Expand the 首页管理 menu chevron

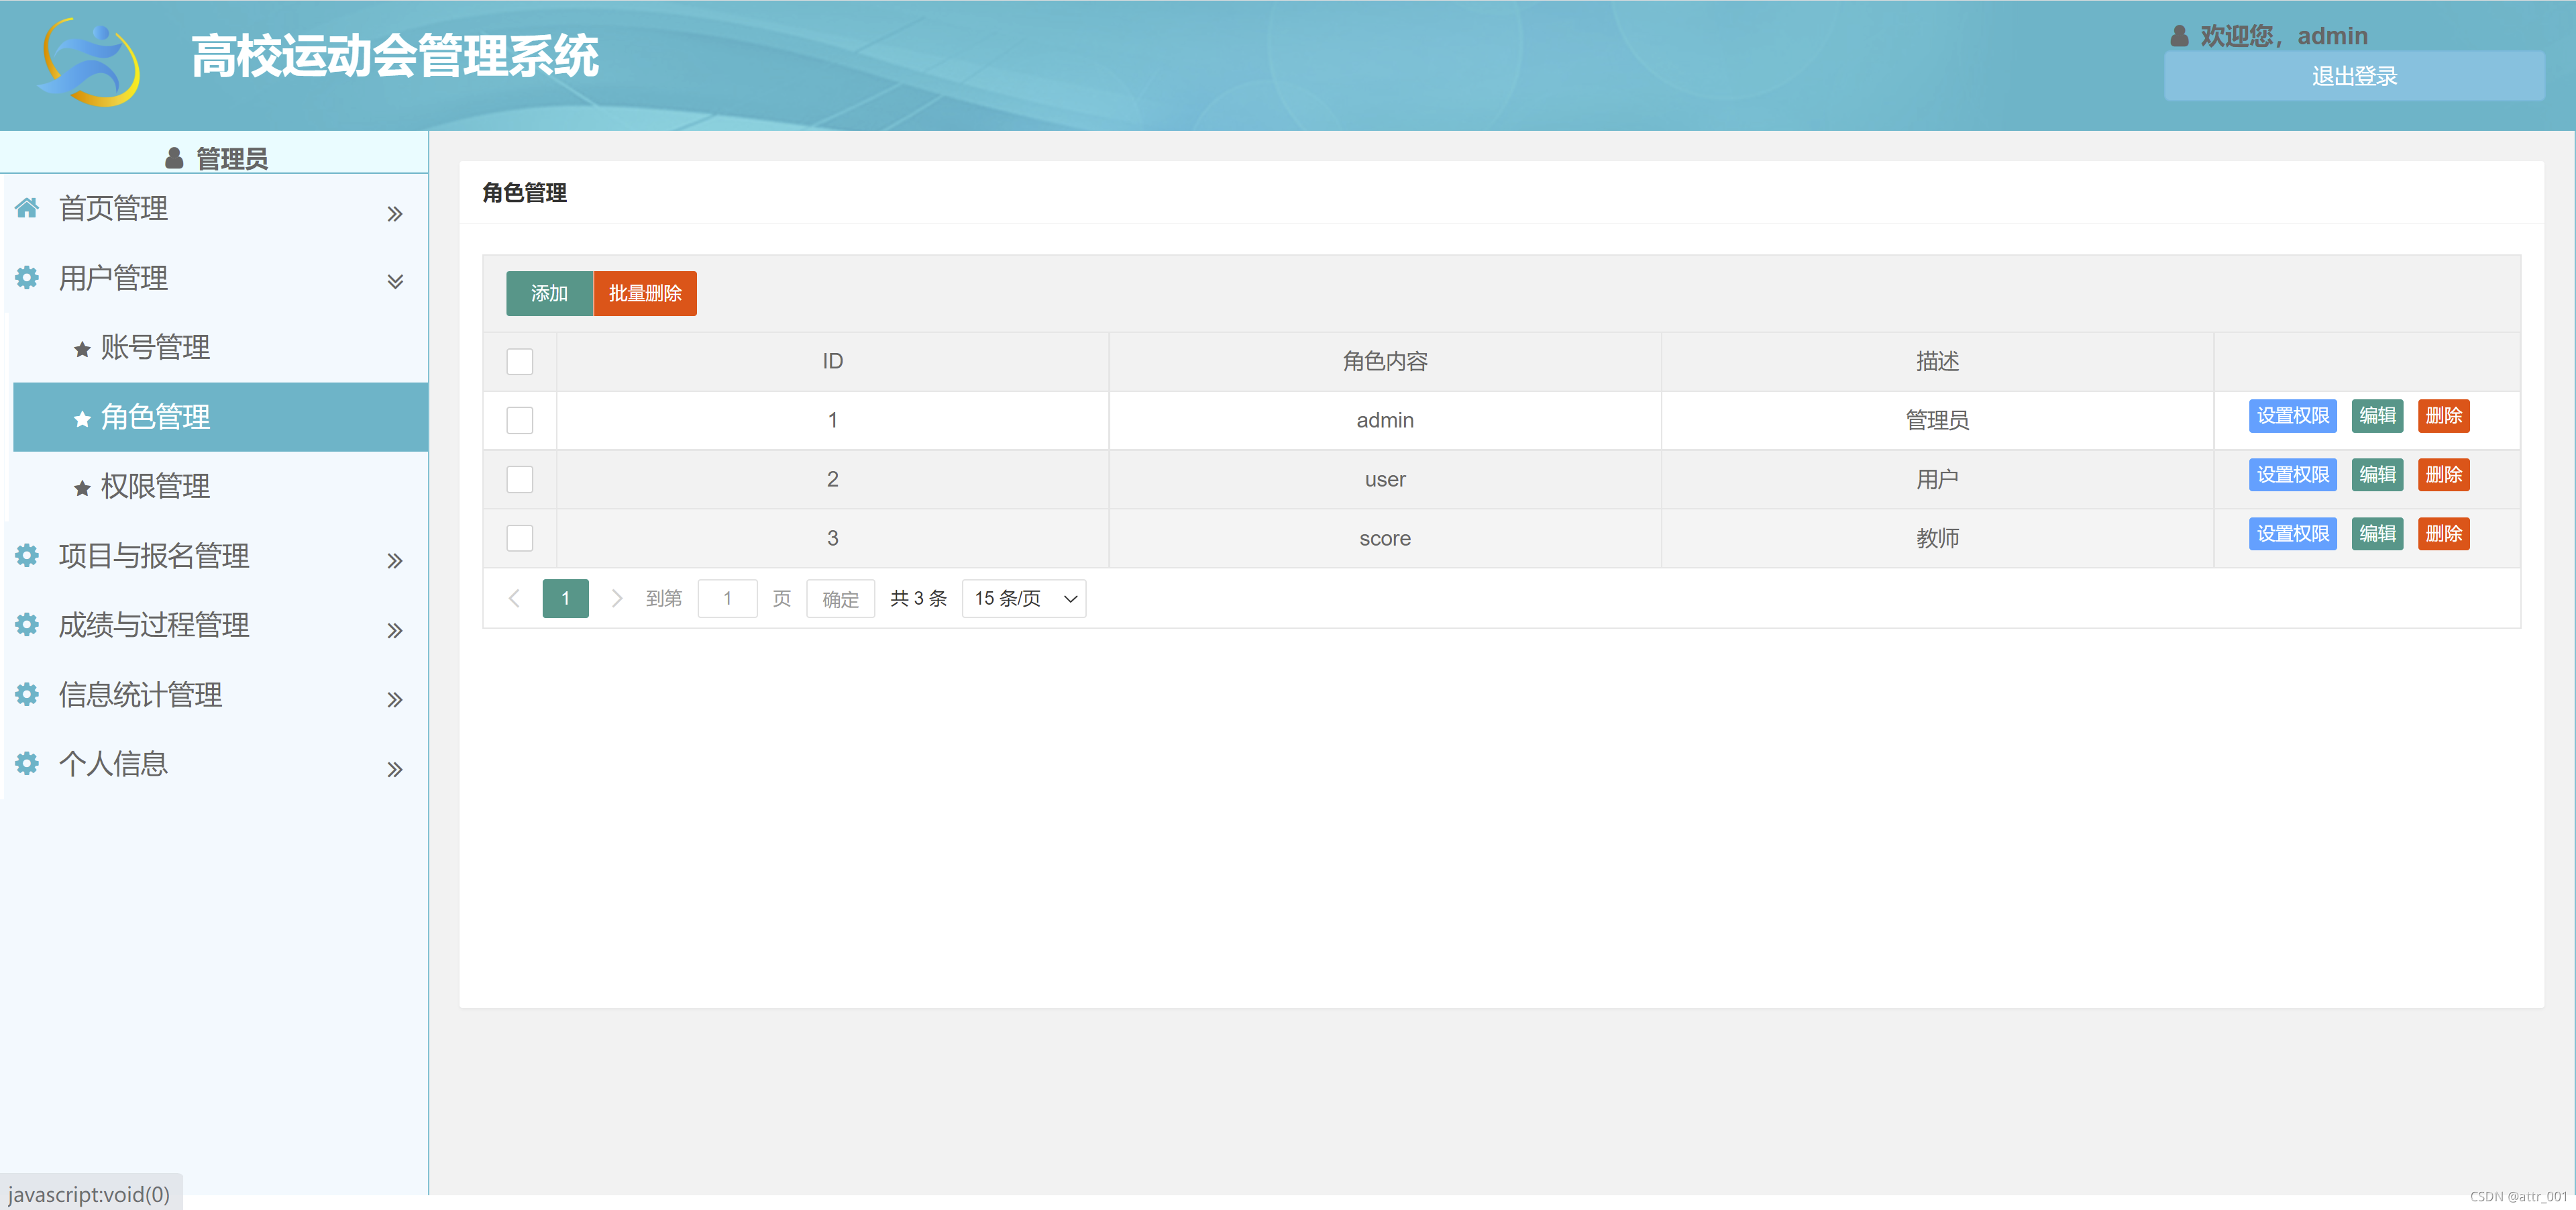point(395,213)
